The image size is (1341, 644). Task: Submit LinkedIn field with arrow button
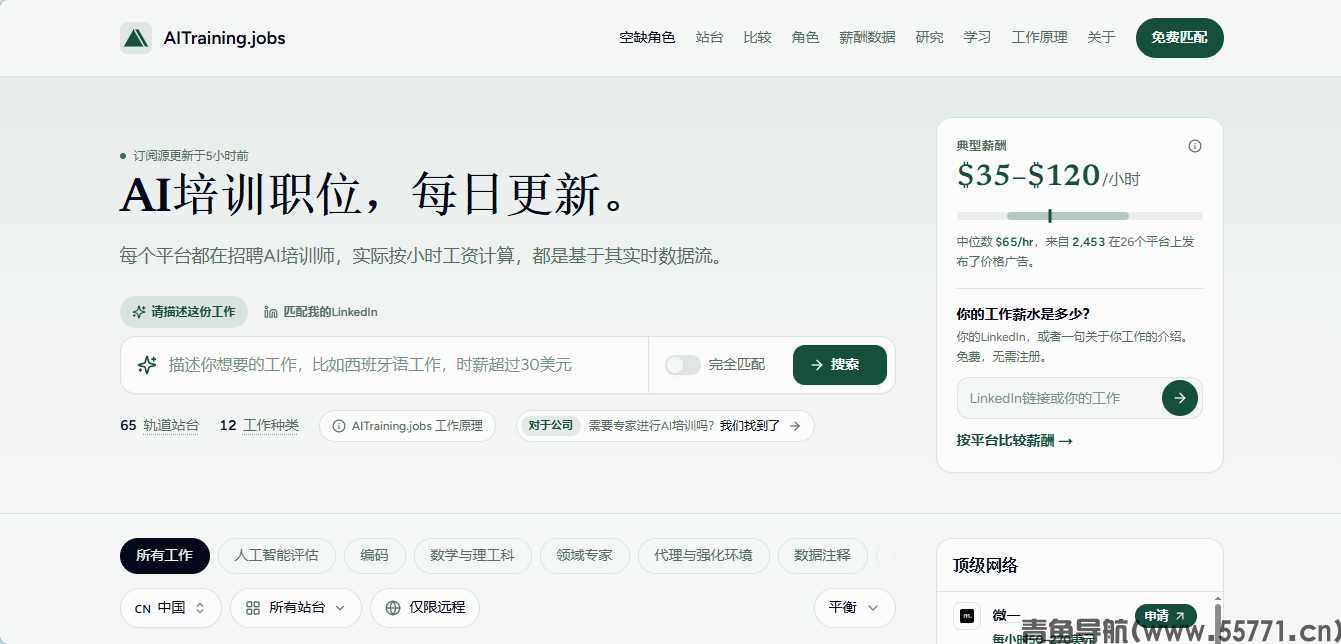pos(1180,398)
